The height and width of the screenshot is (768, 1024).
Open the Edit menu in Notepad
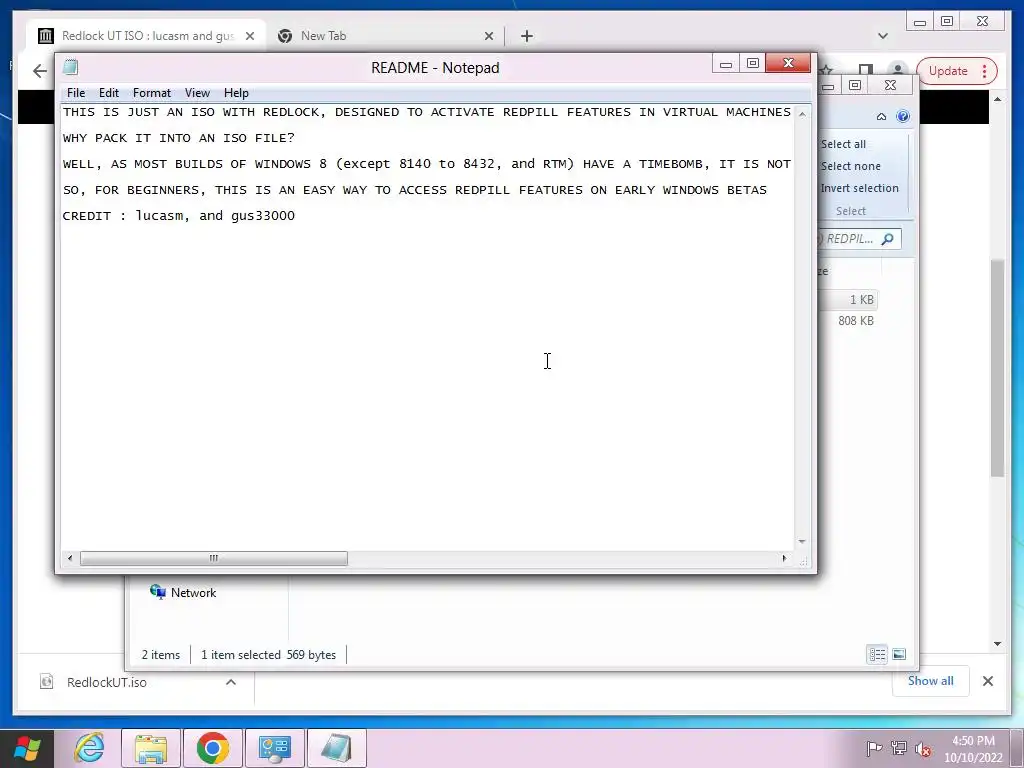click(x=108, y=93)
